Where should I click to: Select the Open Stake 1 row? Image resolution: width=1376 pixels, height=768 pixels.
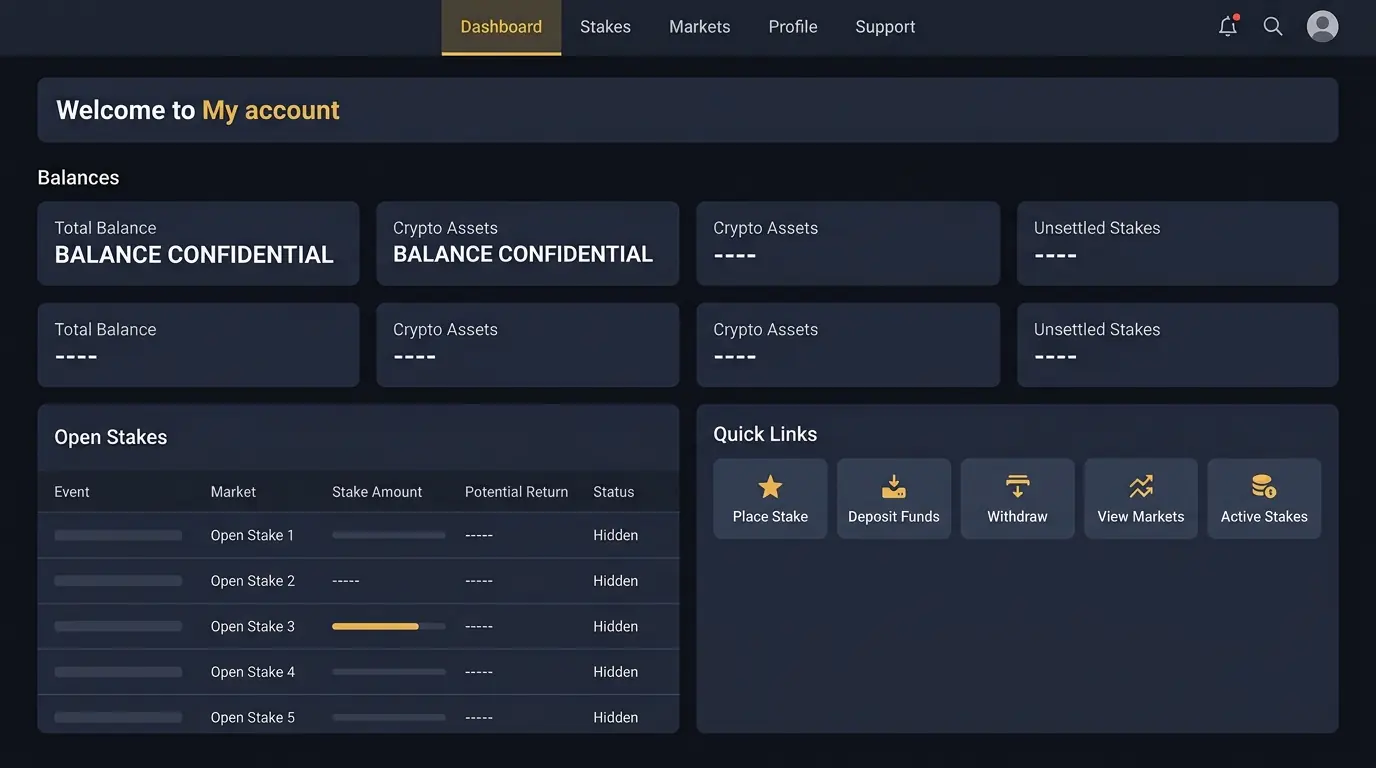358,535
